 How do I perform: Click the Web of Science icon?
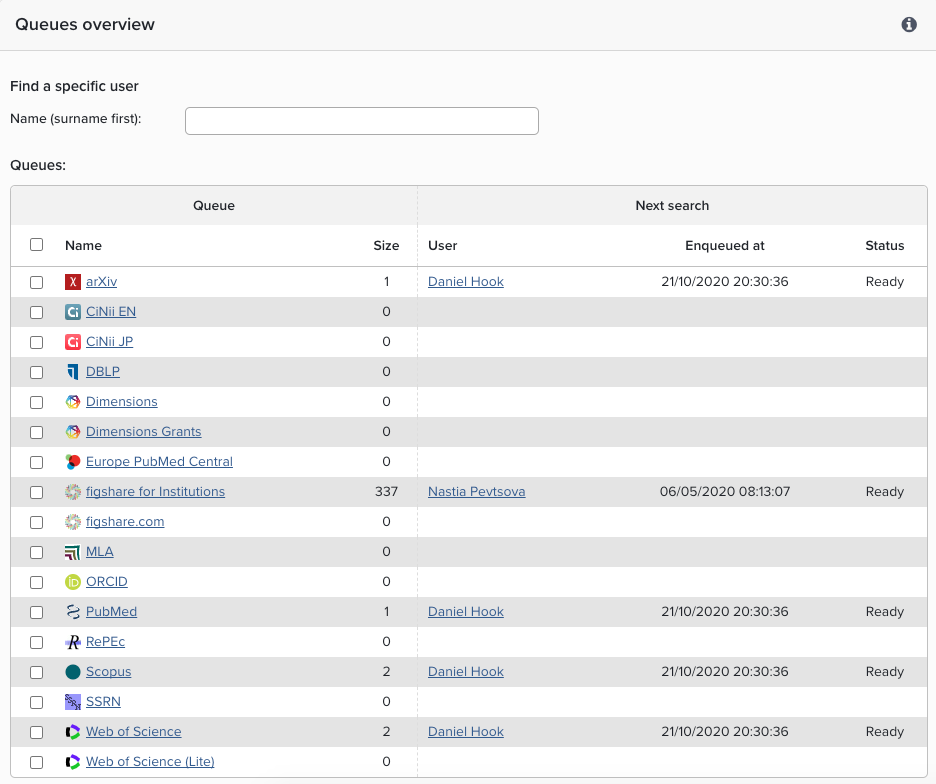click(72, 732)
